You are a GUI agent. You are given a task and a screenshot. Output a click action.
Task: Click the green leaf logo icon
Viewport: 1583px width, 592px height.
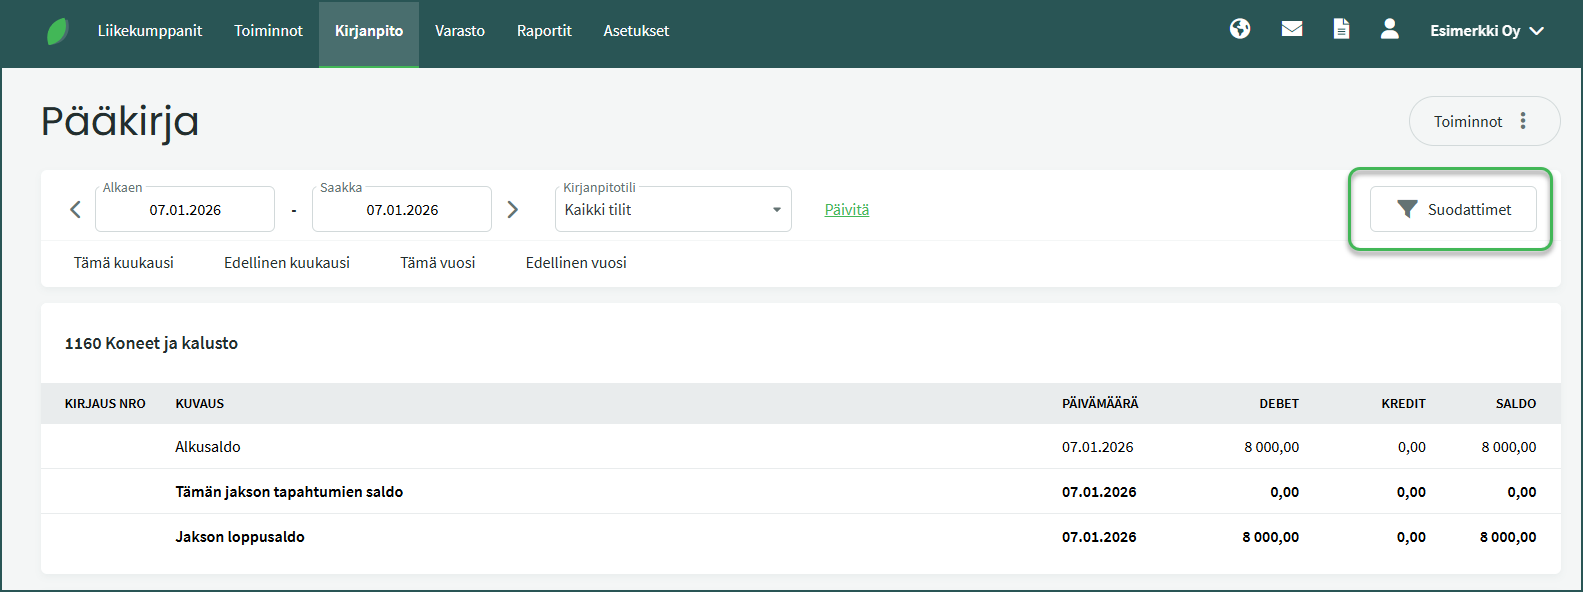click(x=58, y=31)
